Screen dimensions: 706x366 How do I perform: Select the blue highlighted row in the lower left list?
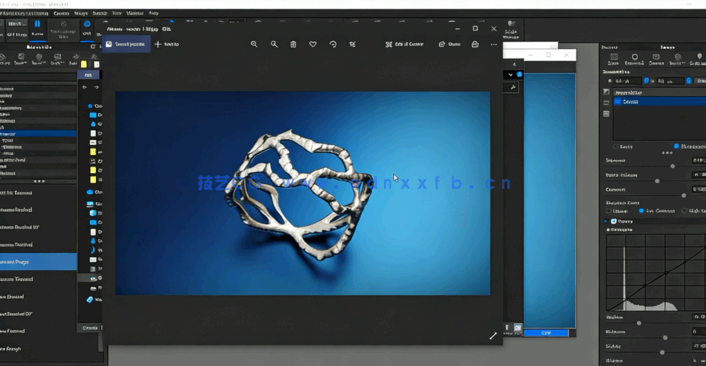(38, 262)
